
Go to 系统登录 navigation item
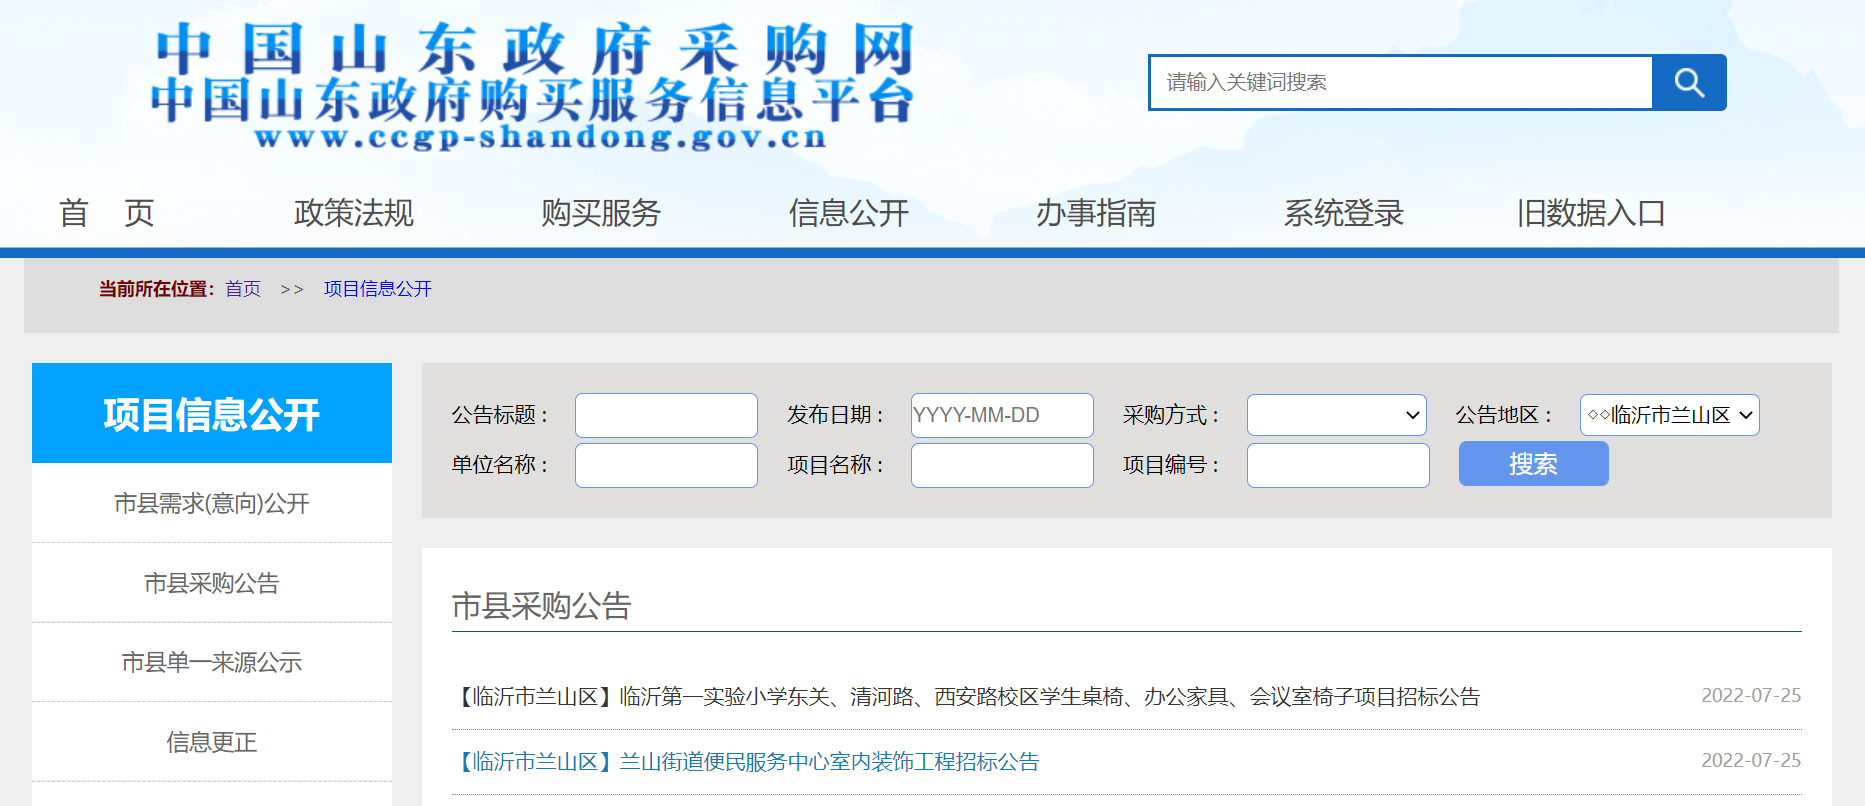point(1344,213)
